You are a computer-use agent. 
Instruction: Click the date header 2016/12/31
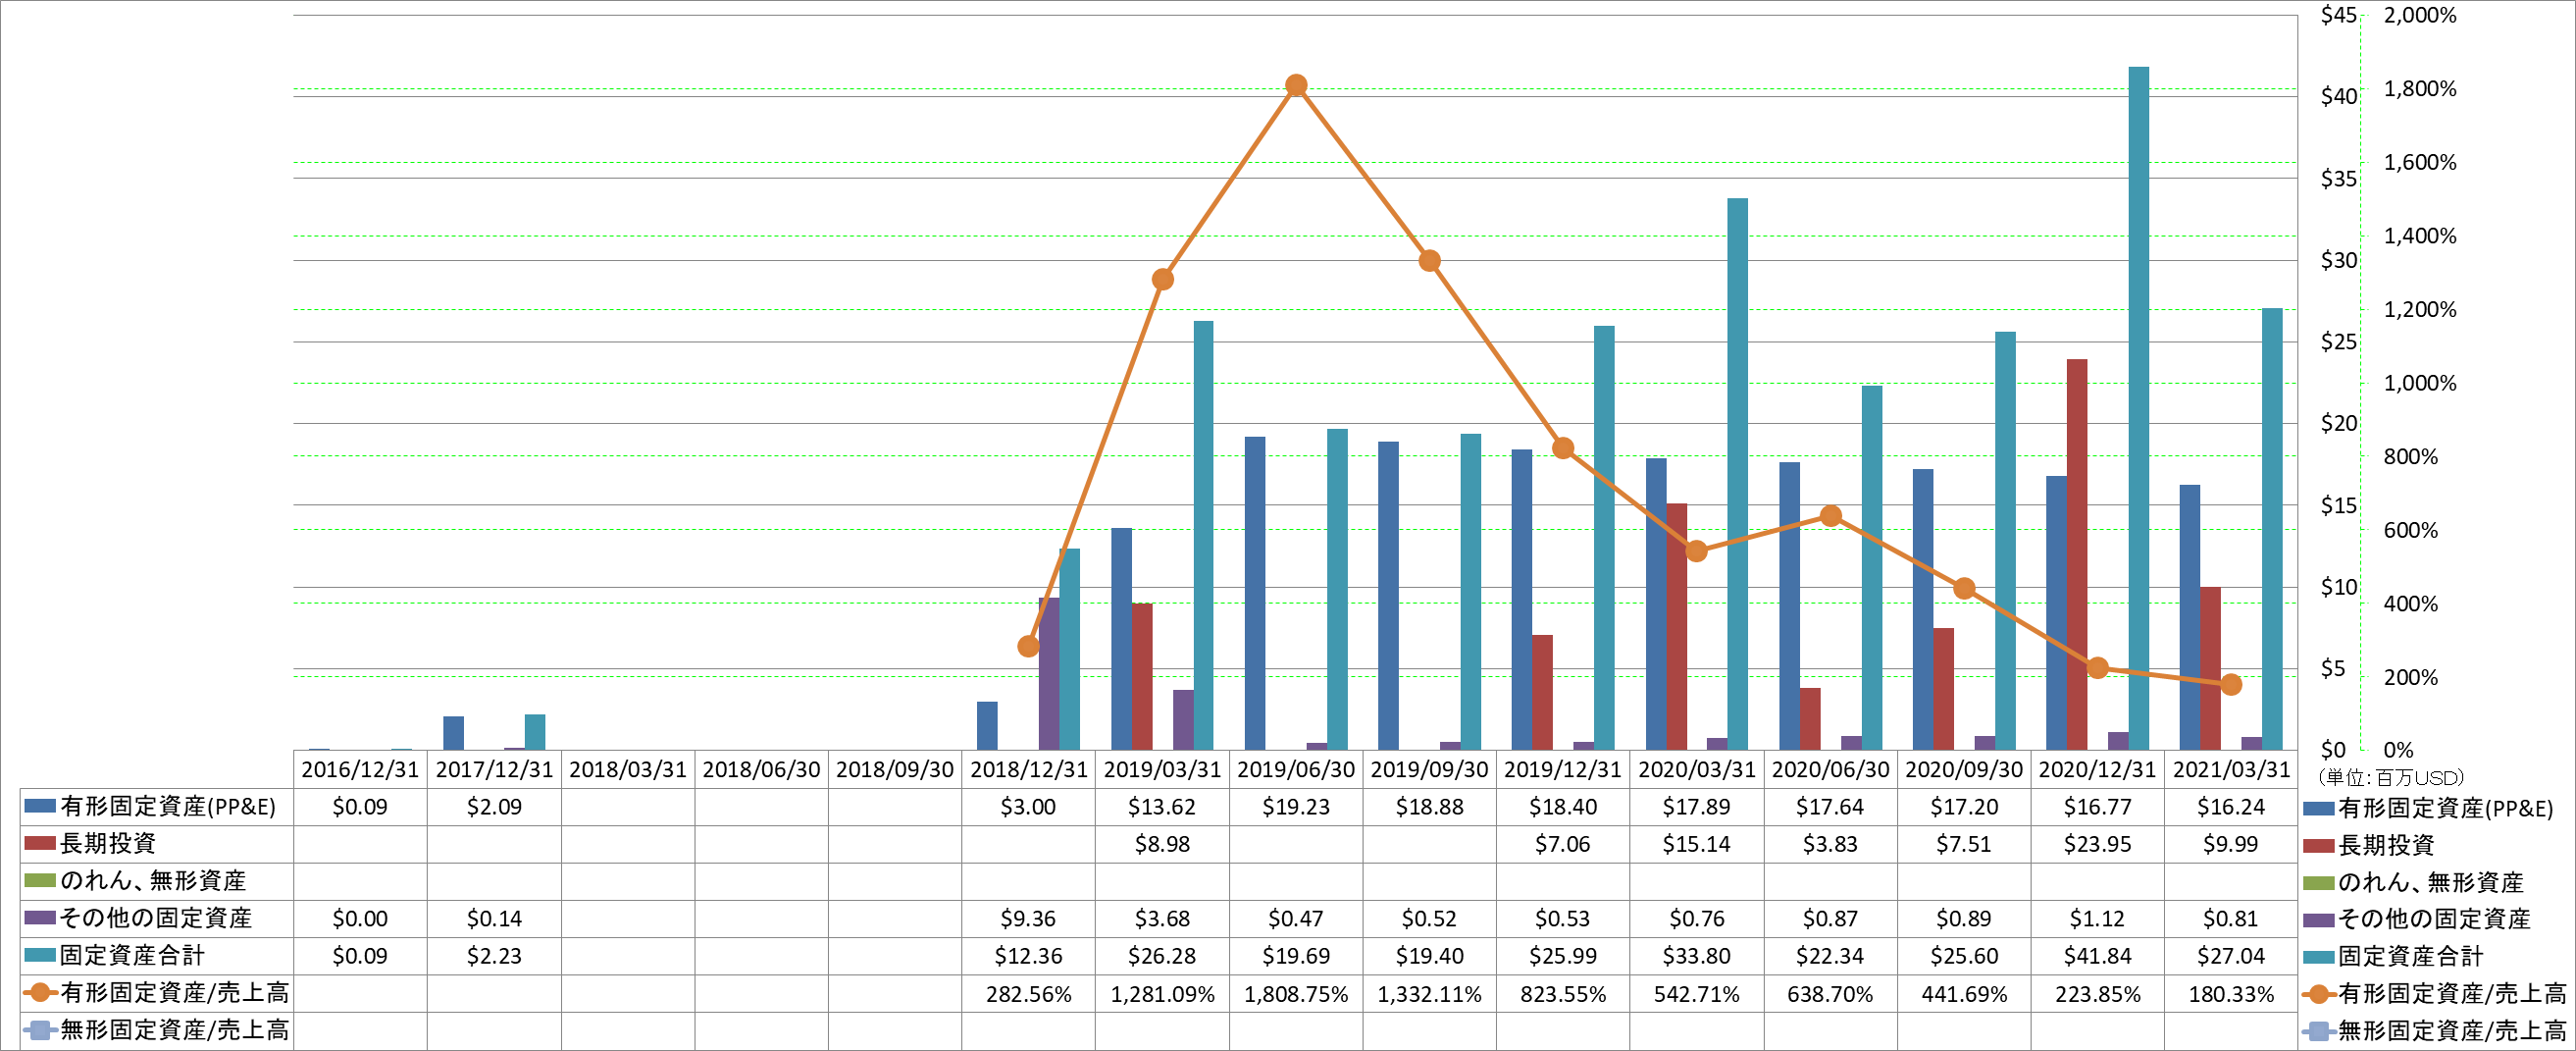click(x=360, y=769)
